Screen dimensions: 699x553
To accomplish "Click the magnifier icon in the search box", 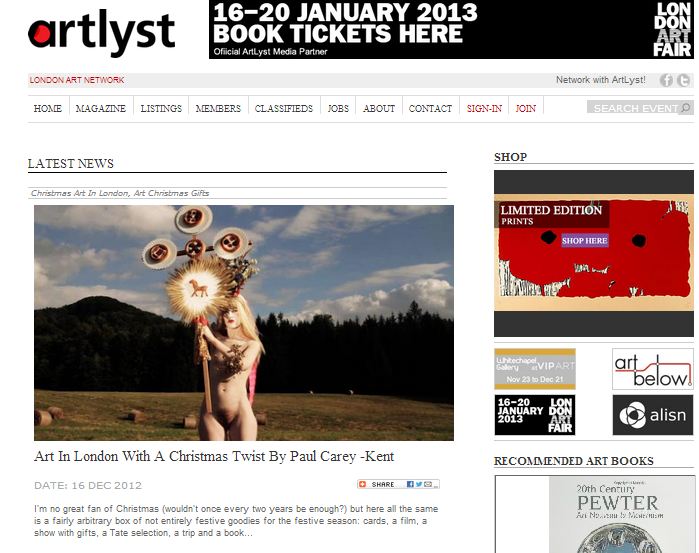I will point(686,108).
